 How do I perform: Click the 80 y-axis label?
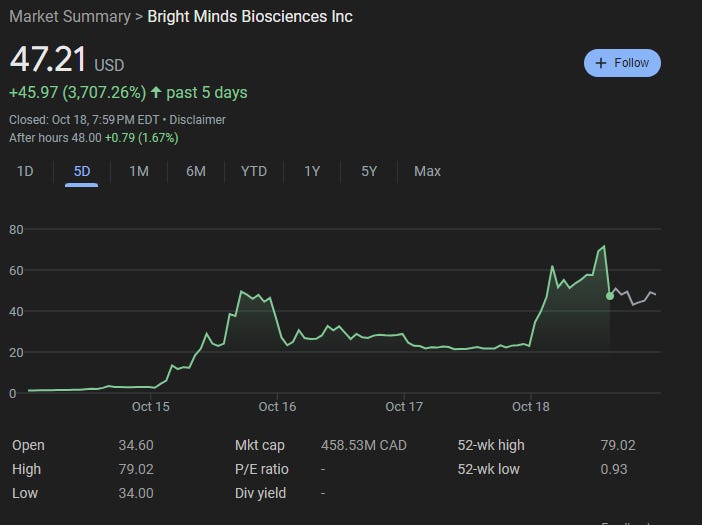[16, 230]
